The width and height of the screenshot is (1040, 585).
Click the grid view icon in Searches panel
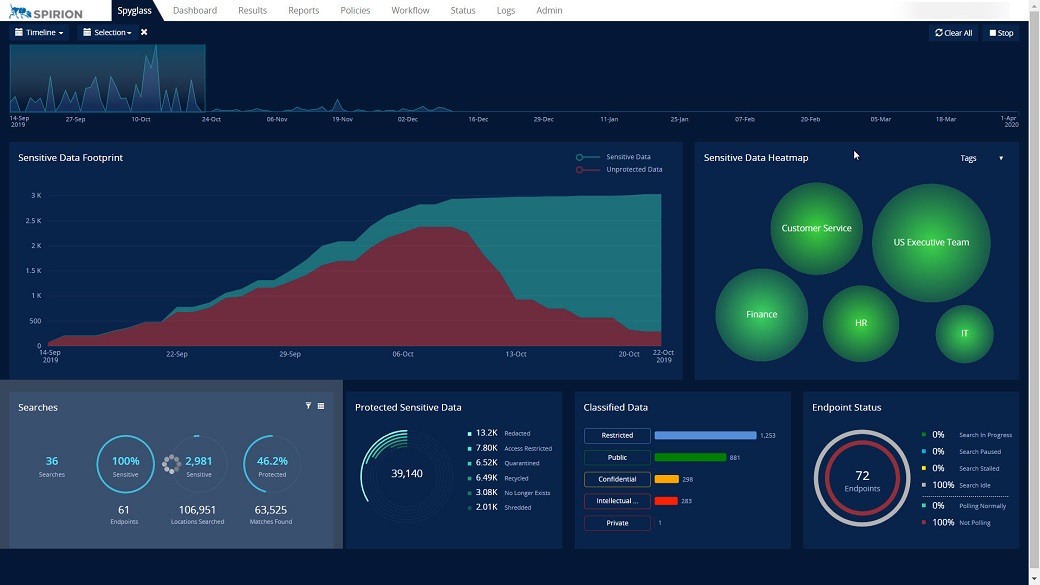coord(321,404)
